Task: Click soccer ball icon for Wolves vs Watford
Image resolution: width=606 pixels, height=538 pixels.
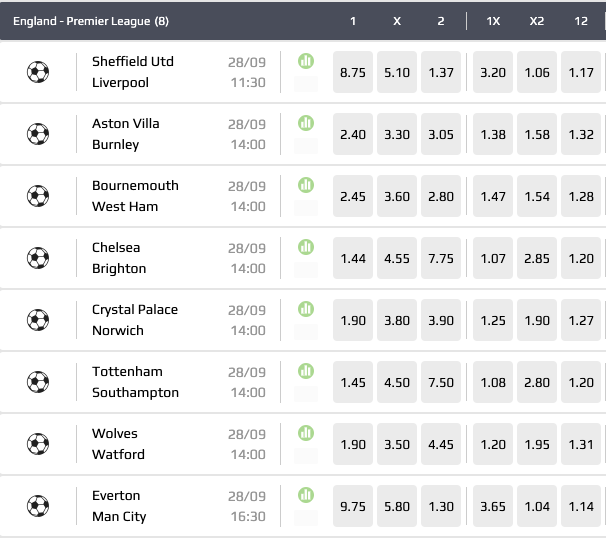Action: [x=38, y=444]
